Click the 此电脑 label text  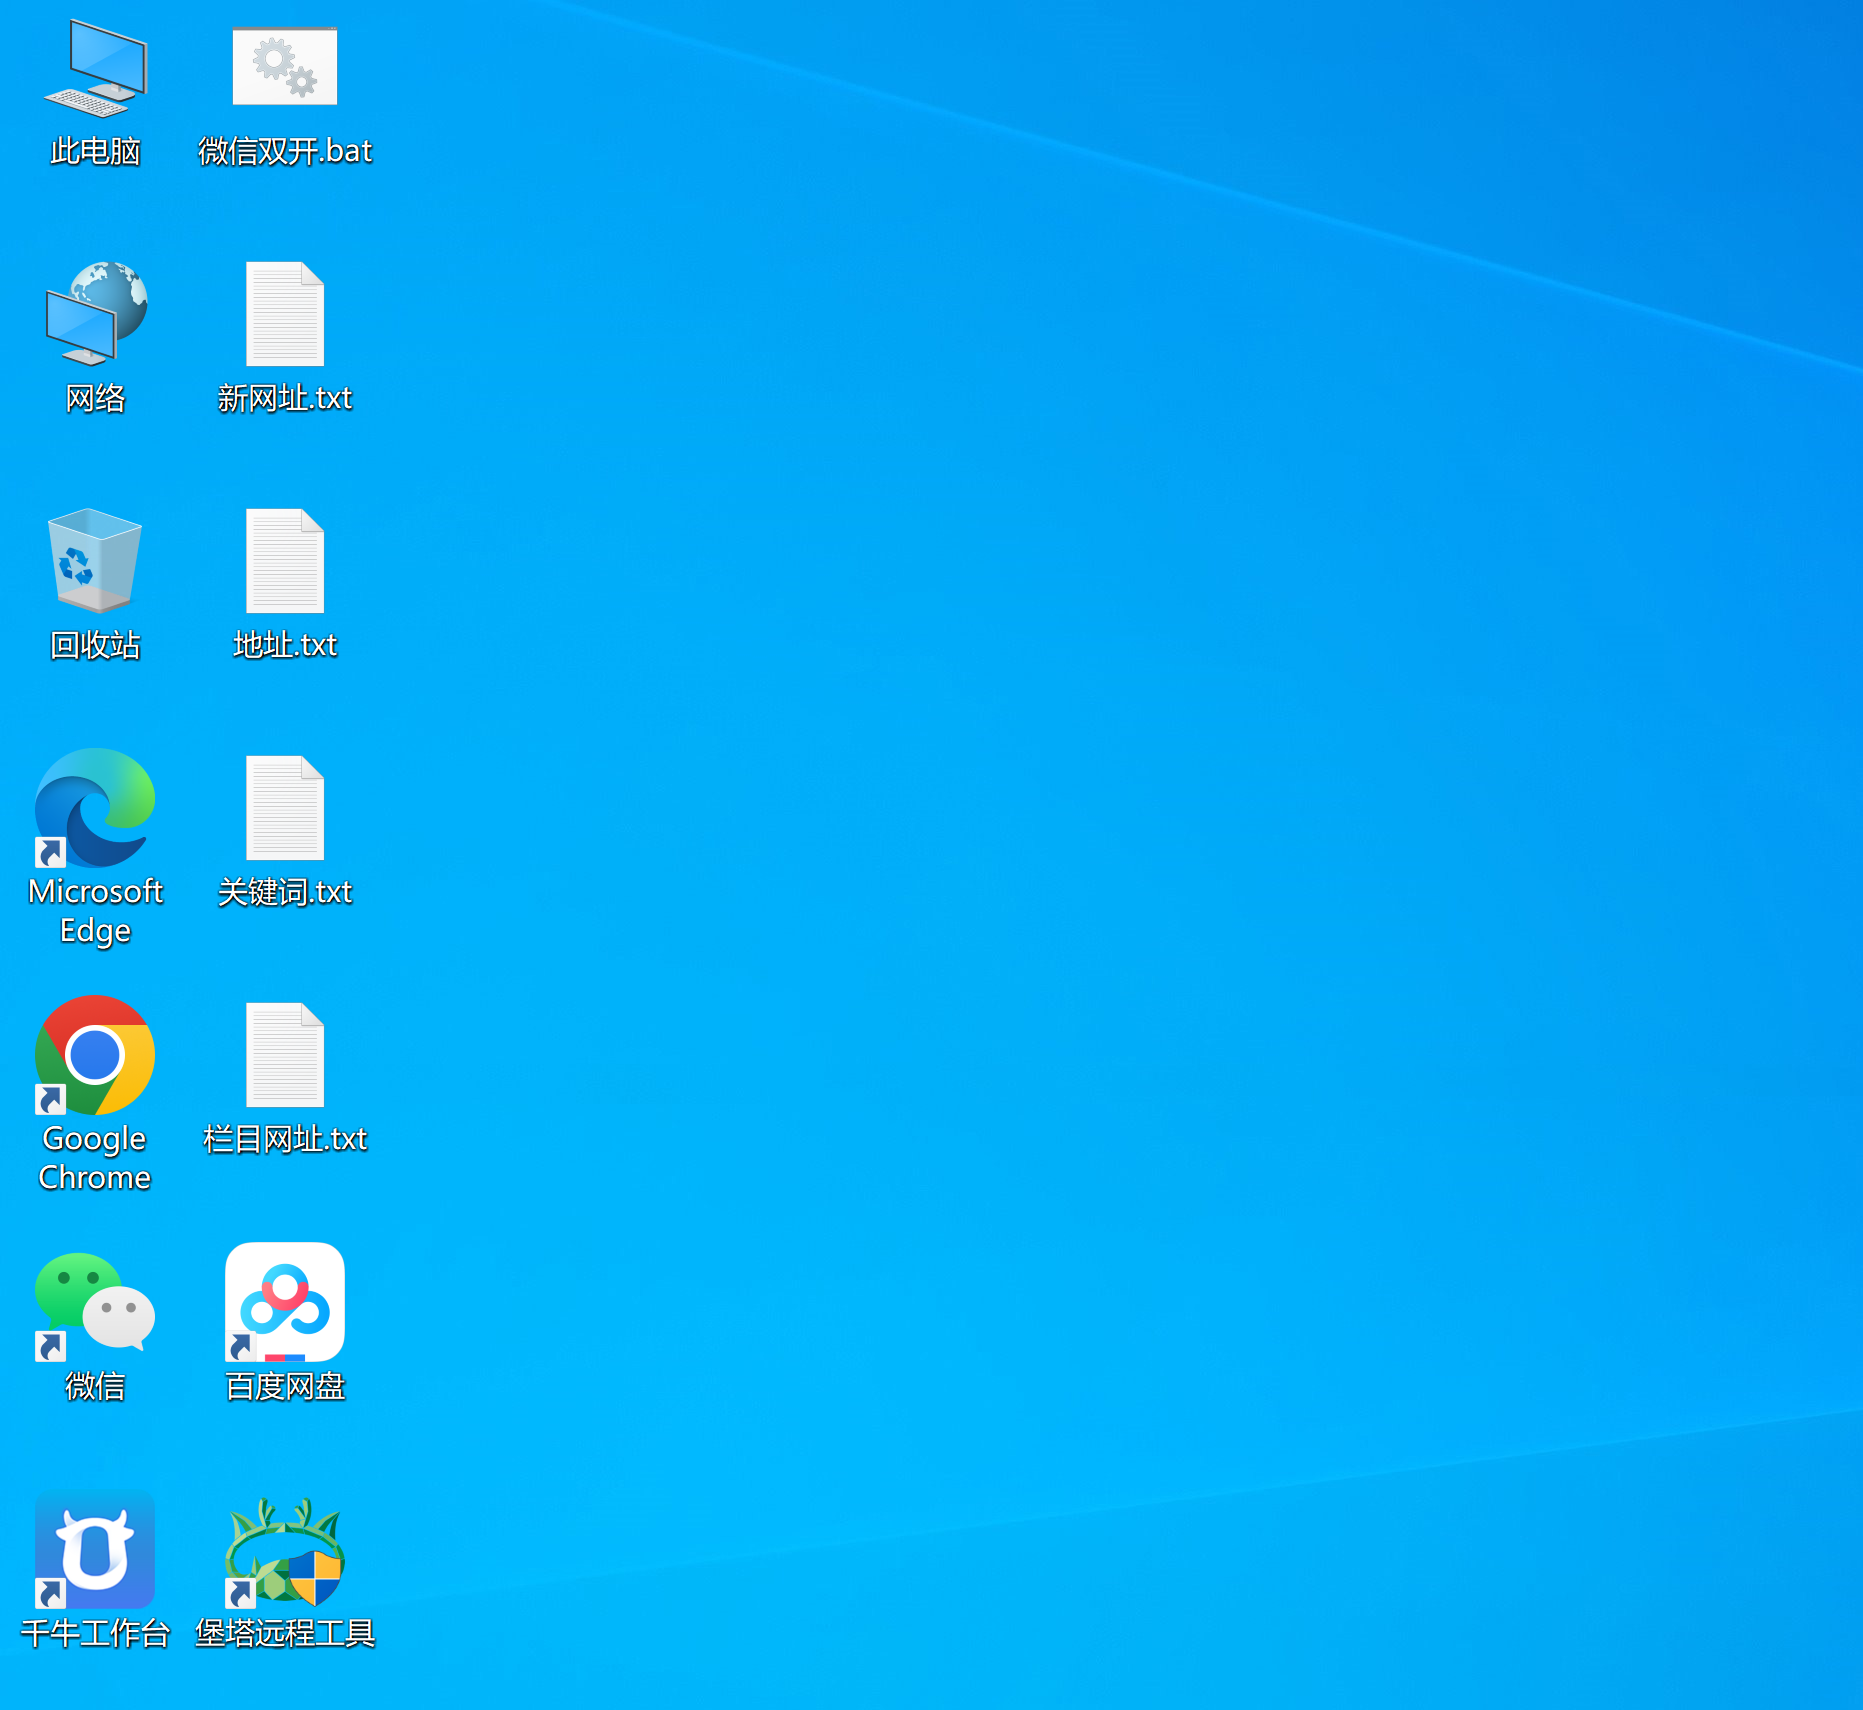click(95, 151)
